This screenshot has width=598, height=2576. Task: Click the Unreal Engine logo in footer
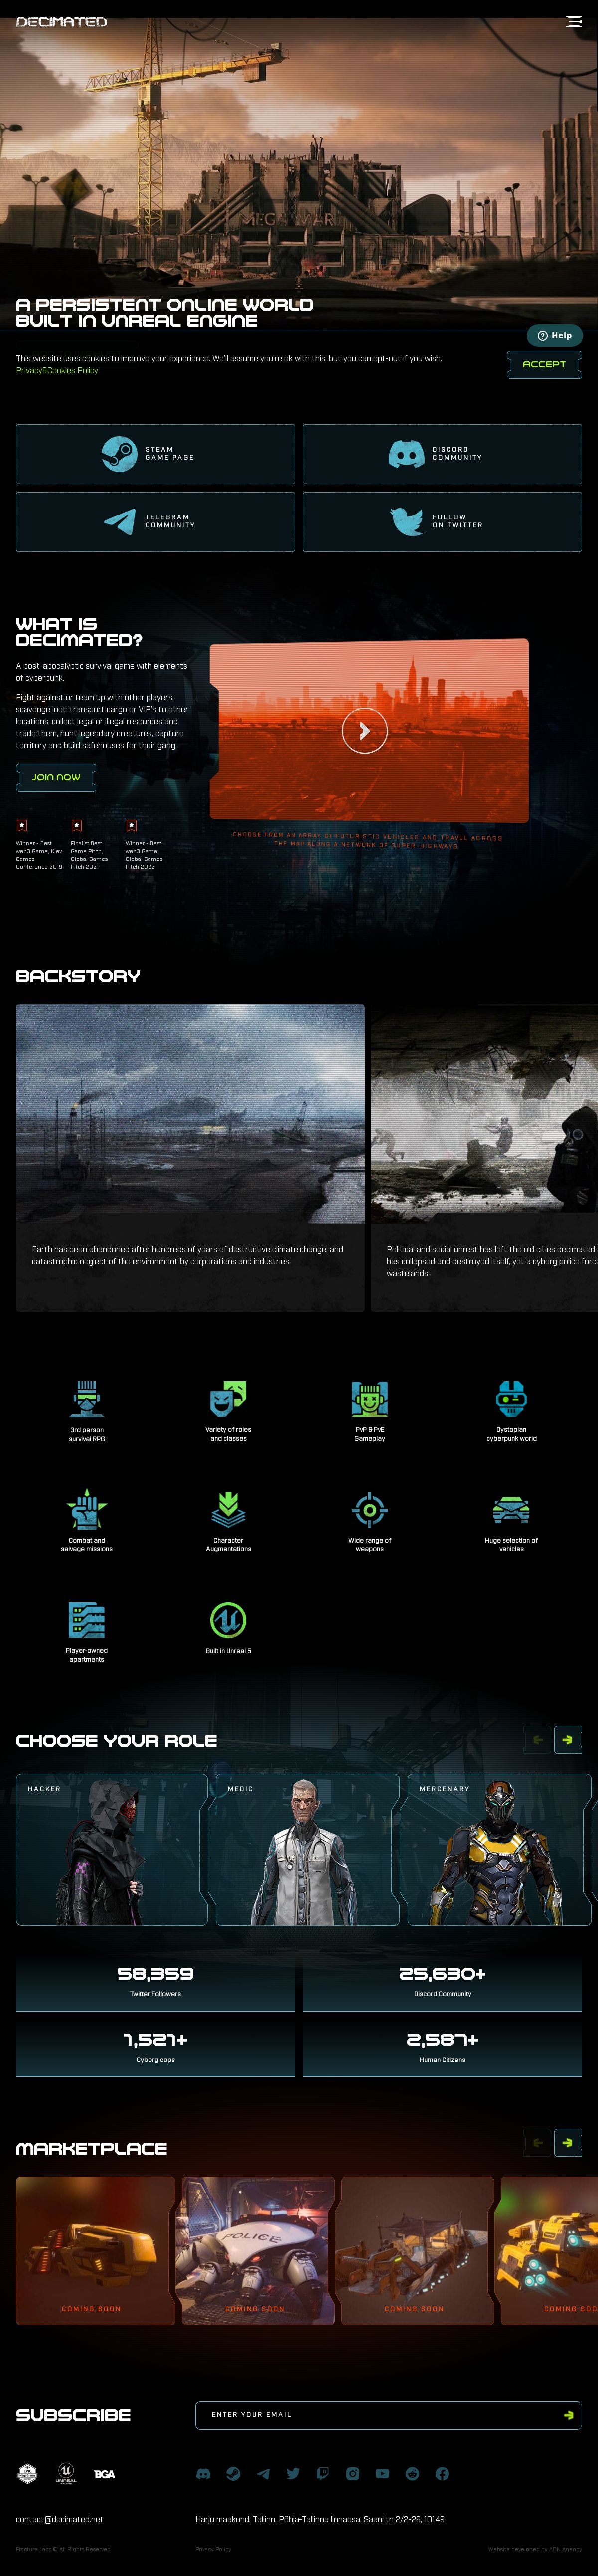coord(66,2473)
